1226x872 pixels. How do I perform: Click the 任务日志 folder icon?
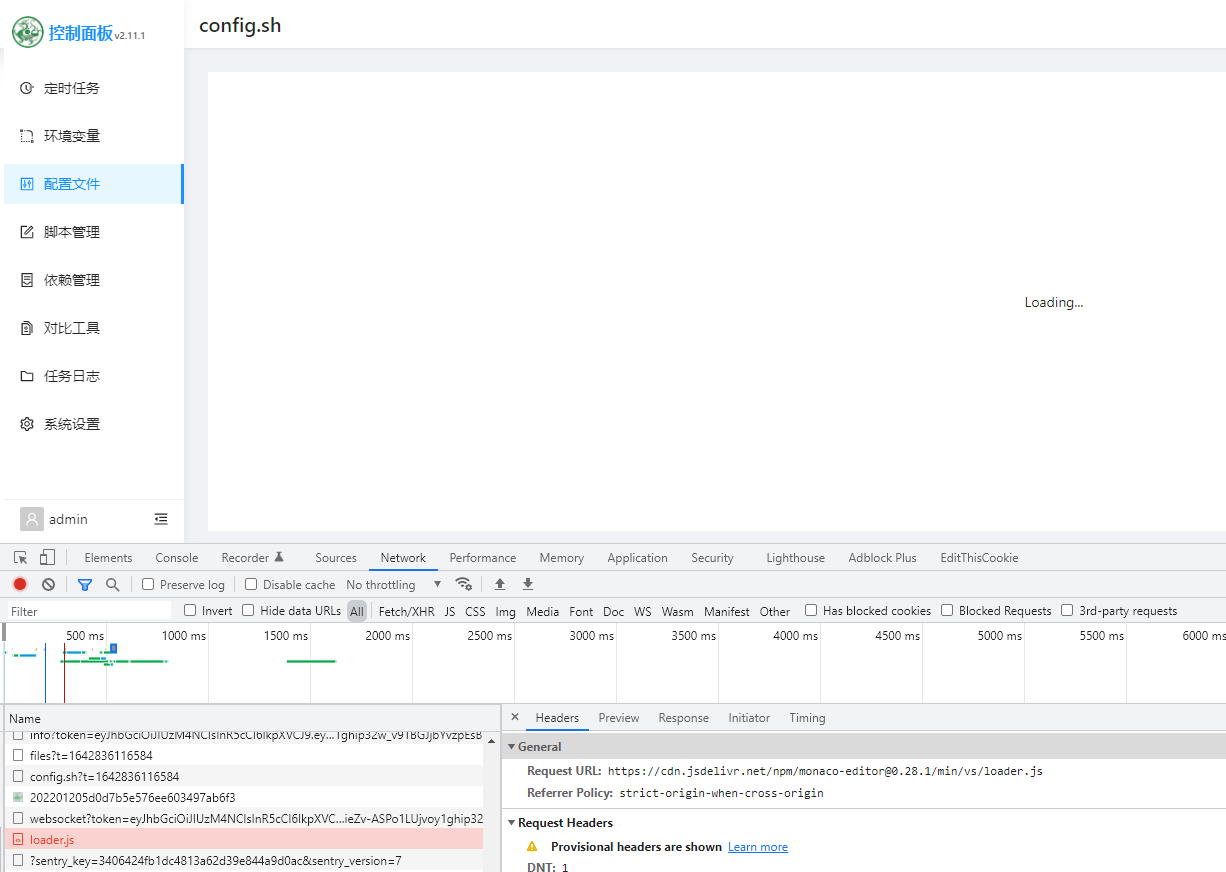(x=27, y=376)
